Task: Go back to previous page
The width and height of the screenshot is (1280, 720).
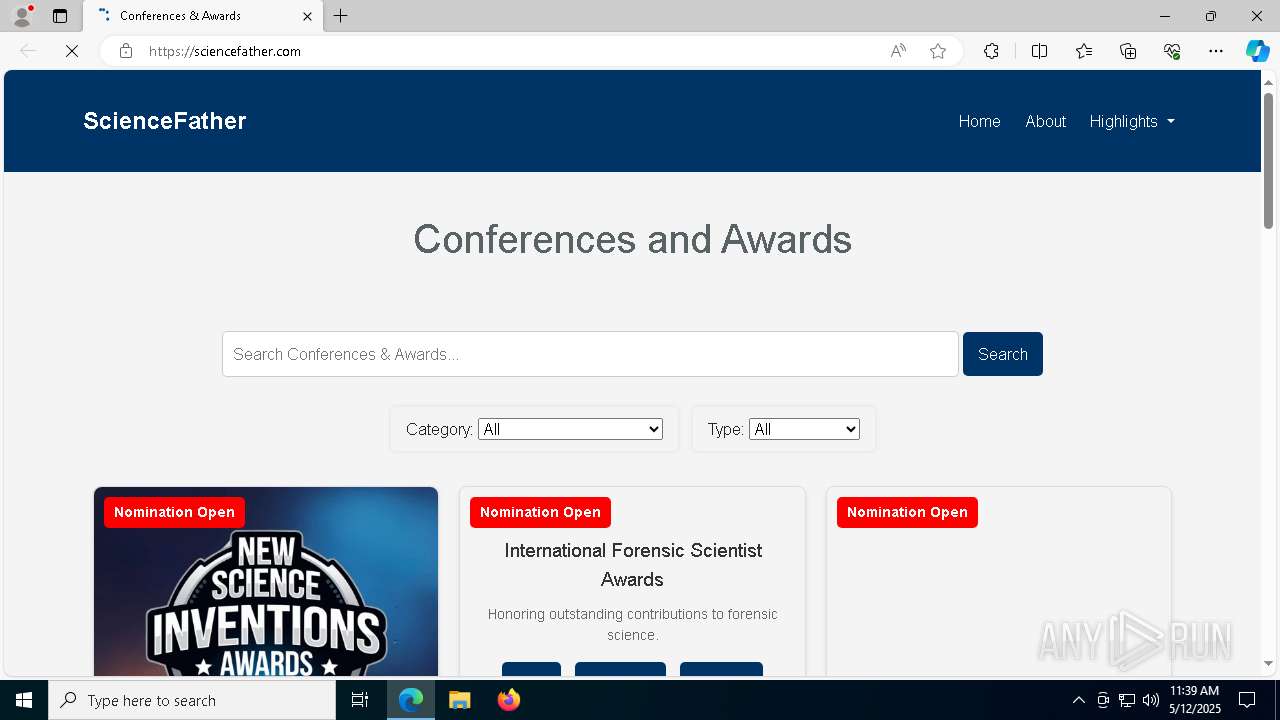Action: coord(28,51)
